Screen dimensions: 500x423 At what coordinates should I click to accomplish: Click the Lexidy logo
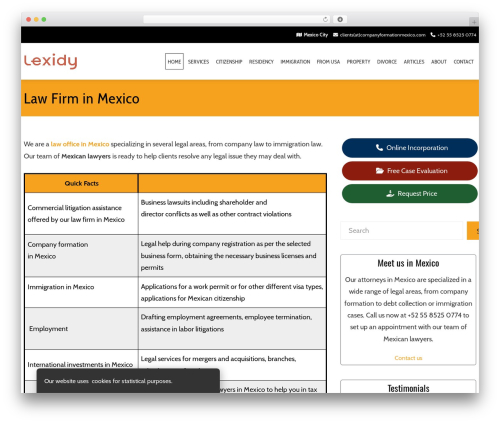(x=51, y=61)
